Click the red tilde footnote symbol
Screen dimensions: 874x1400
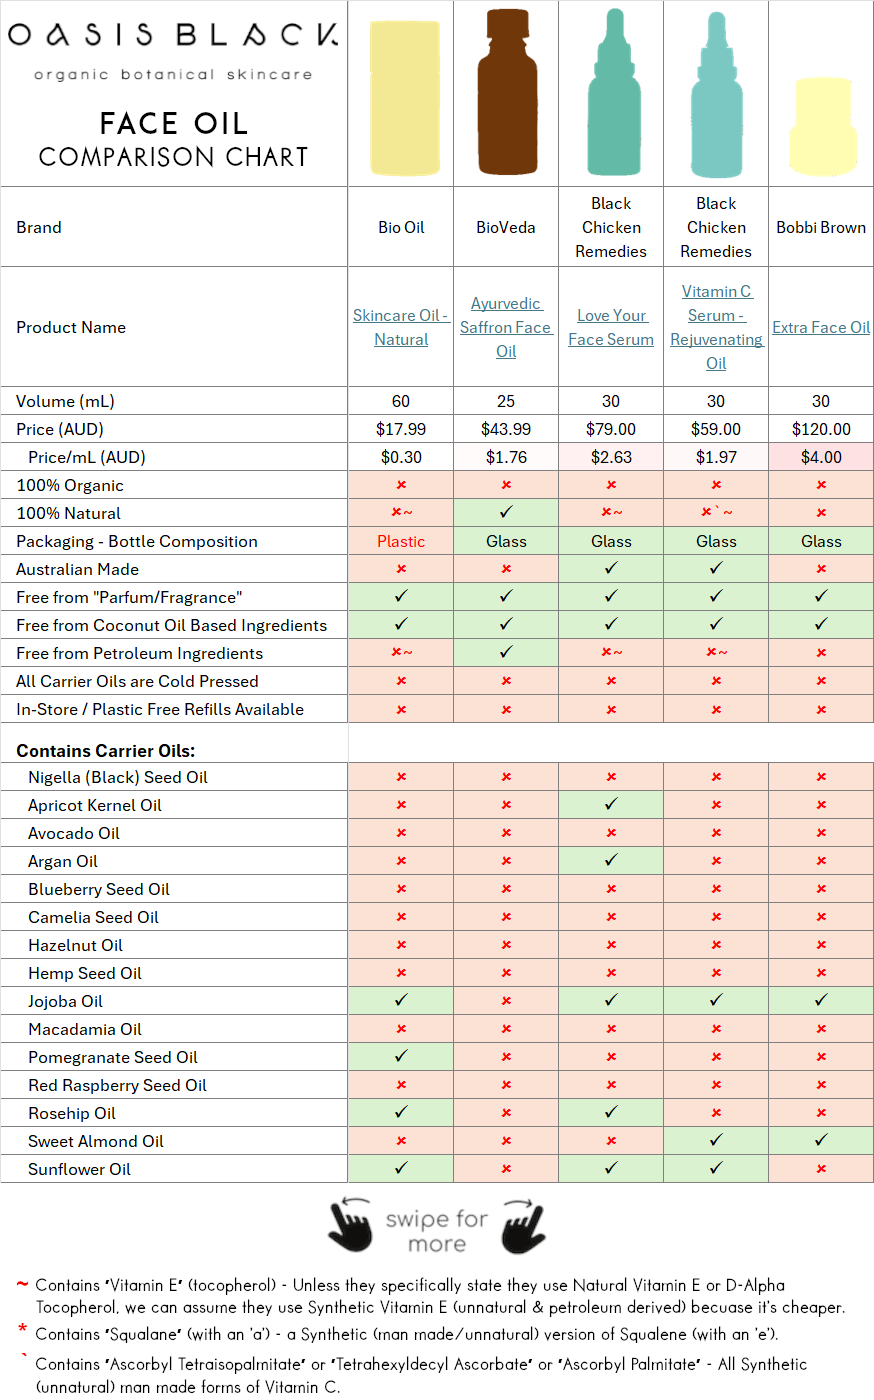(22, 1284)
